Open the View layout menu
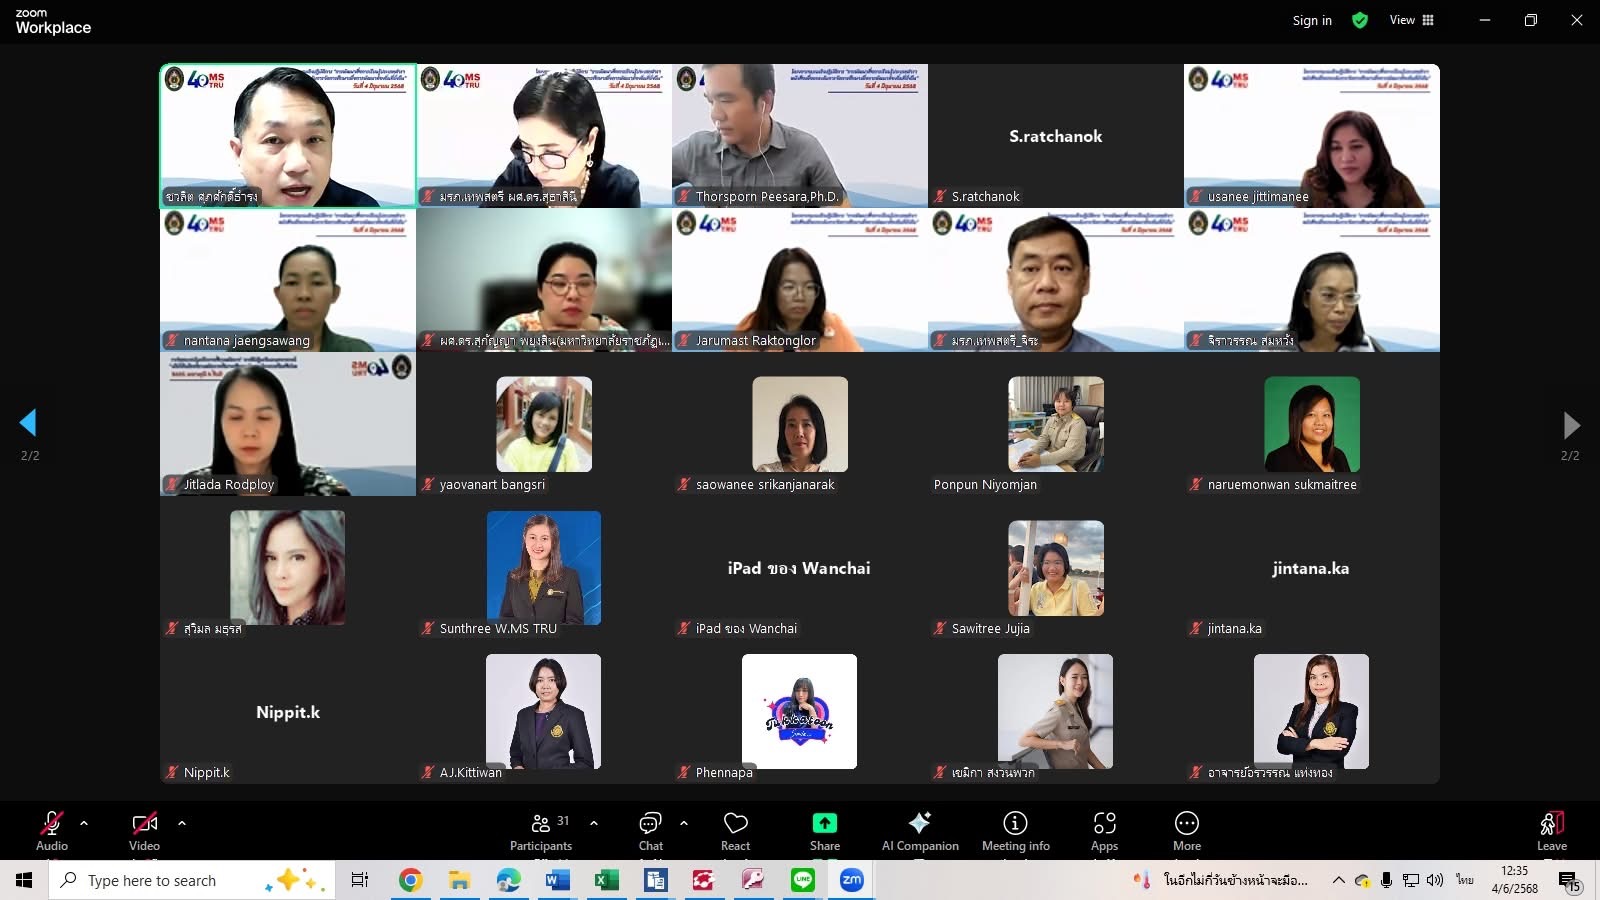Viewport: 1600px width, 900px height. tap(1411, 20)
